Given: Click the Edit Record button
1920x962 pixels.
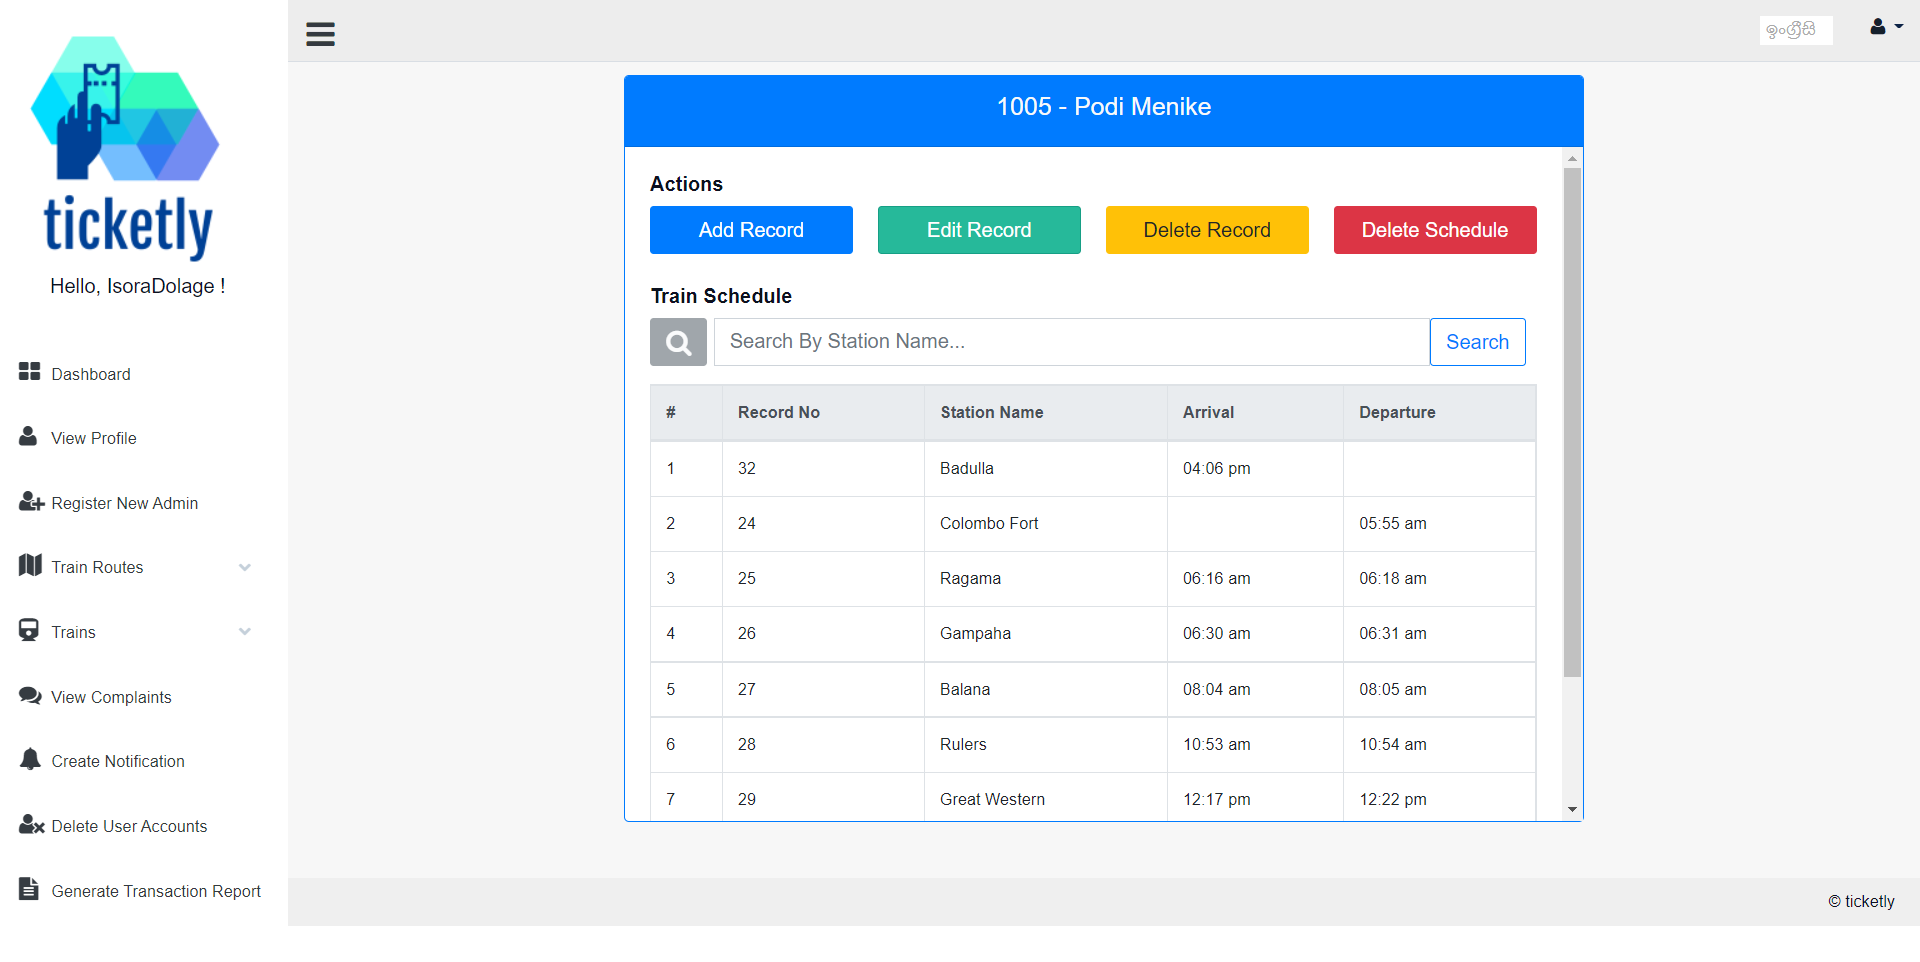Looking at the screenshot, I should [x=979, y=230].
